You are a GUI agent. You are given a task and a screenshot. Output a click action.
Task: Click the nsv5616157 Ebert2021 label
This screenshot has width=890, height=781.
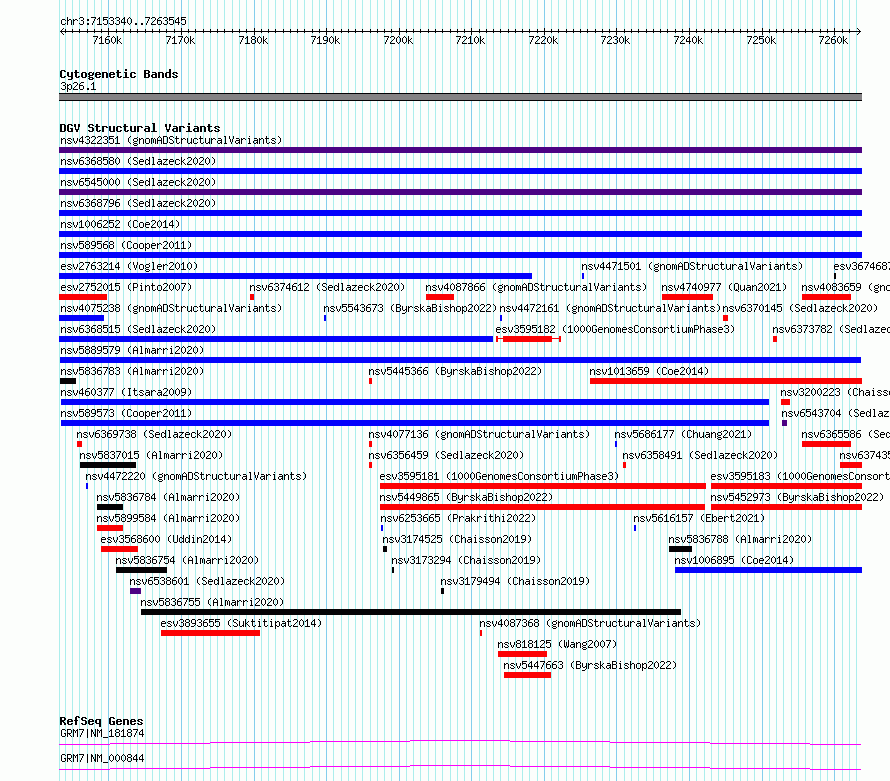(699, 518)
